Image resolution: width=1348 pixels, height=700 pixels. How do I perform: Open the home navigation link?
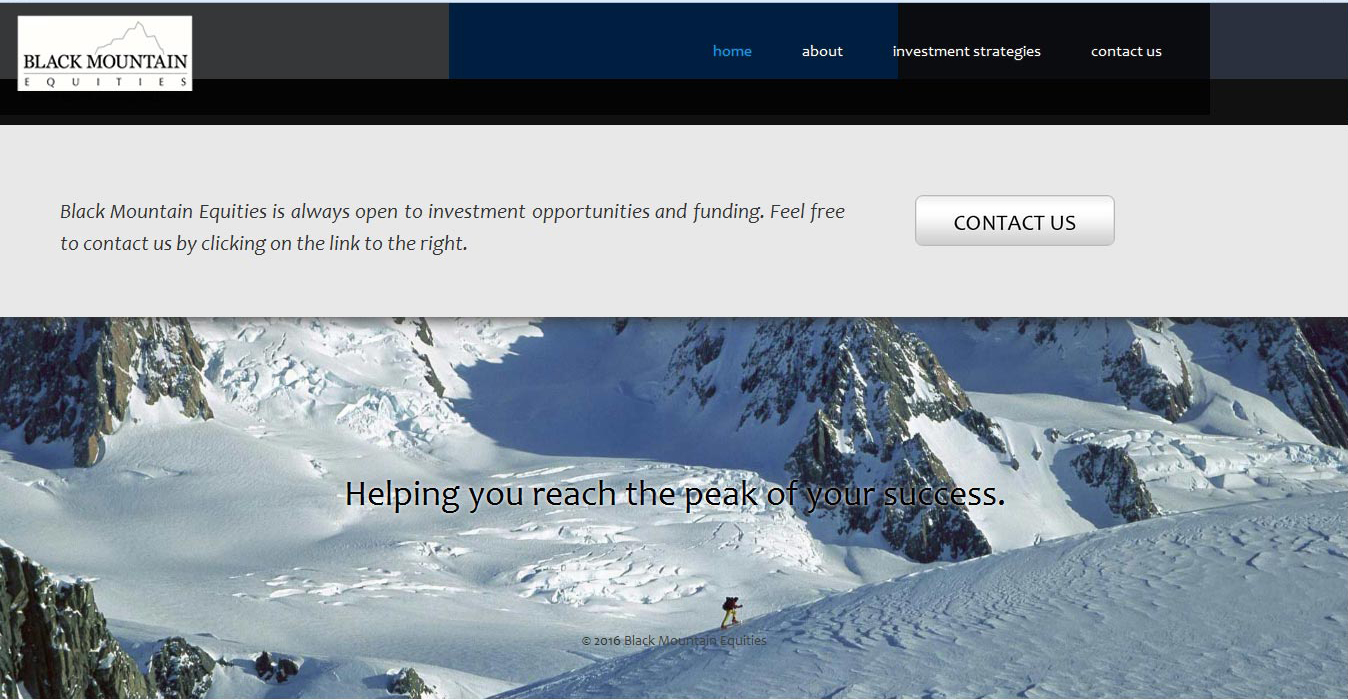coord(732,51)
